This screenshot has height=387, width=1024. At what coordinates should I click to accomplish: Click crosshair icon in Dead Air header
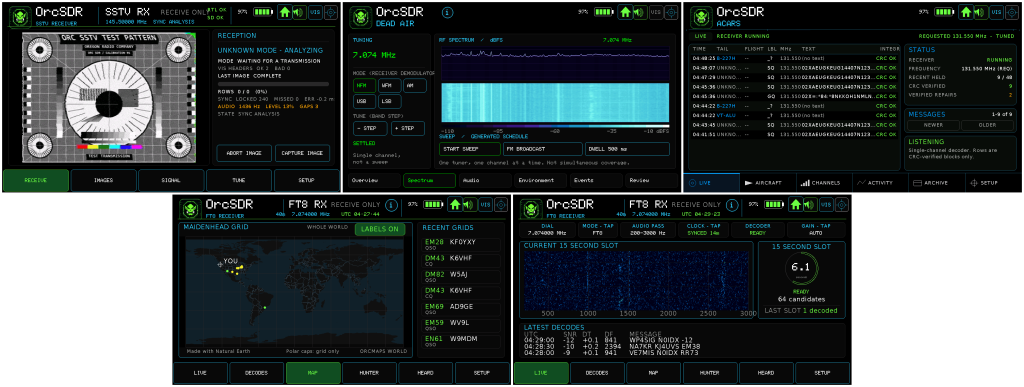pos(671,12)
